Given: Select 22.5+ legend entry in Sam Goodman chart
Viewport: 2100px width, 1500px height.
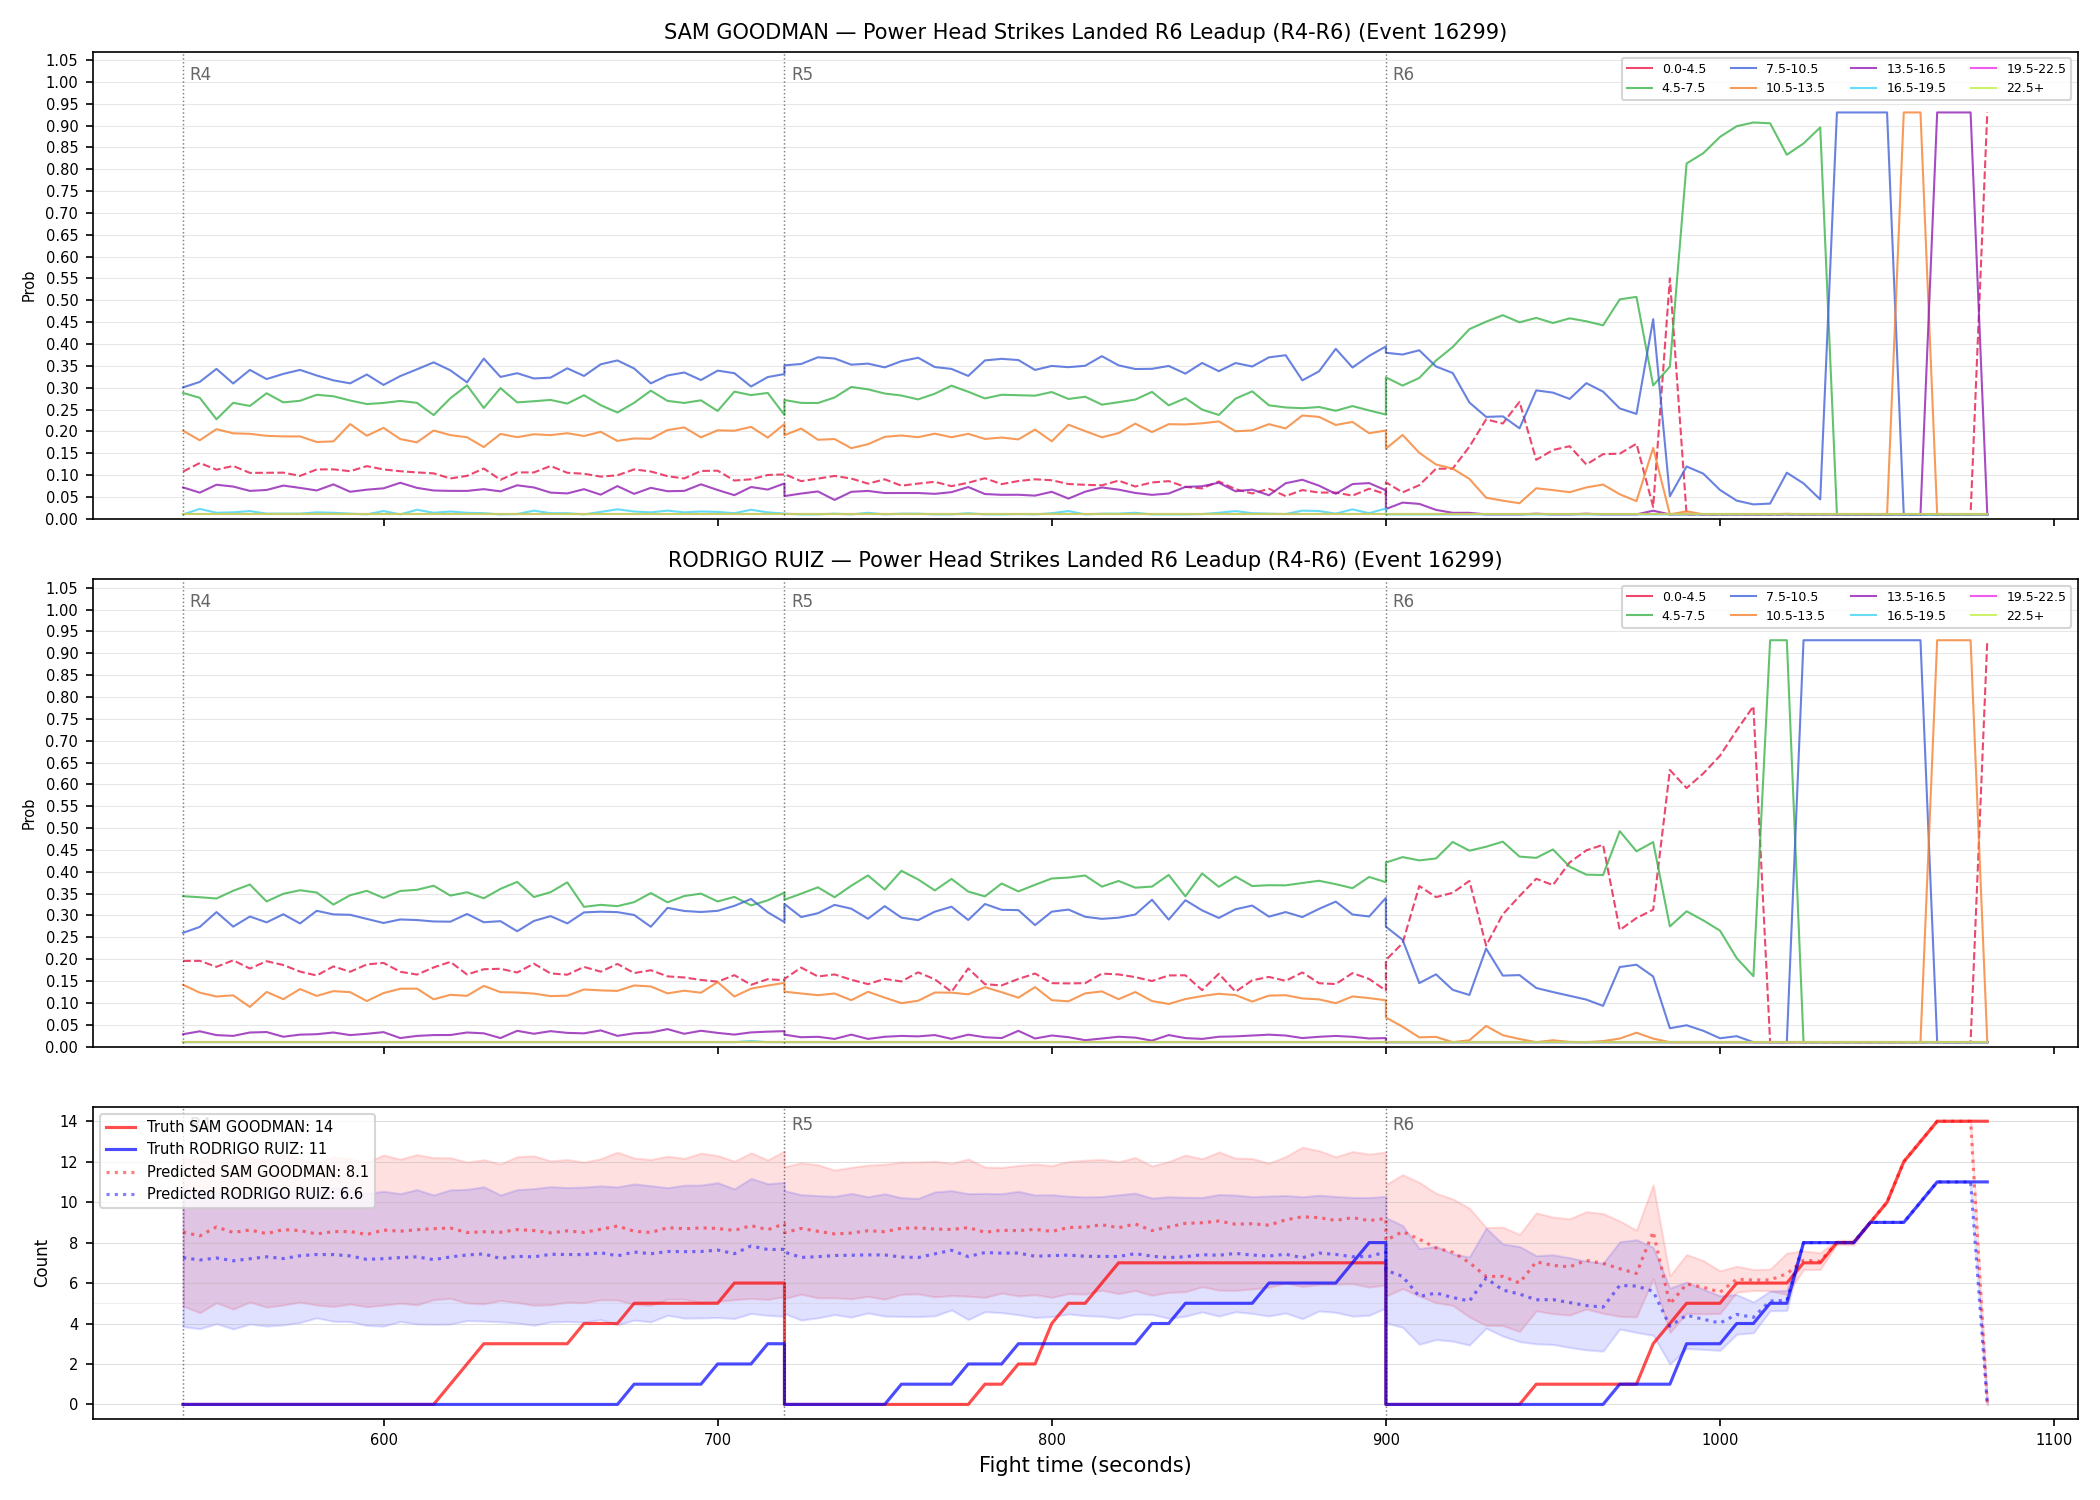Looking at the screenshot, I should tap(2008, 88).
